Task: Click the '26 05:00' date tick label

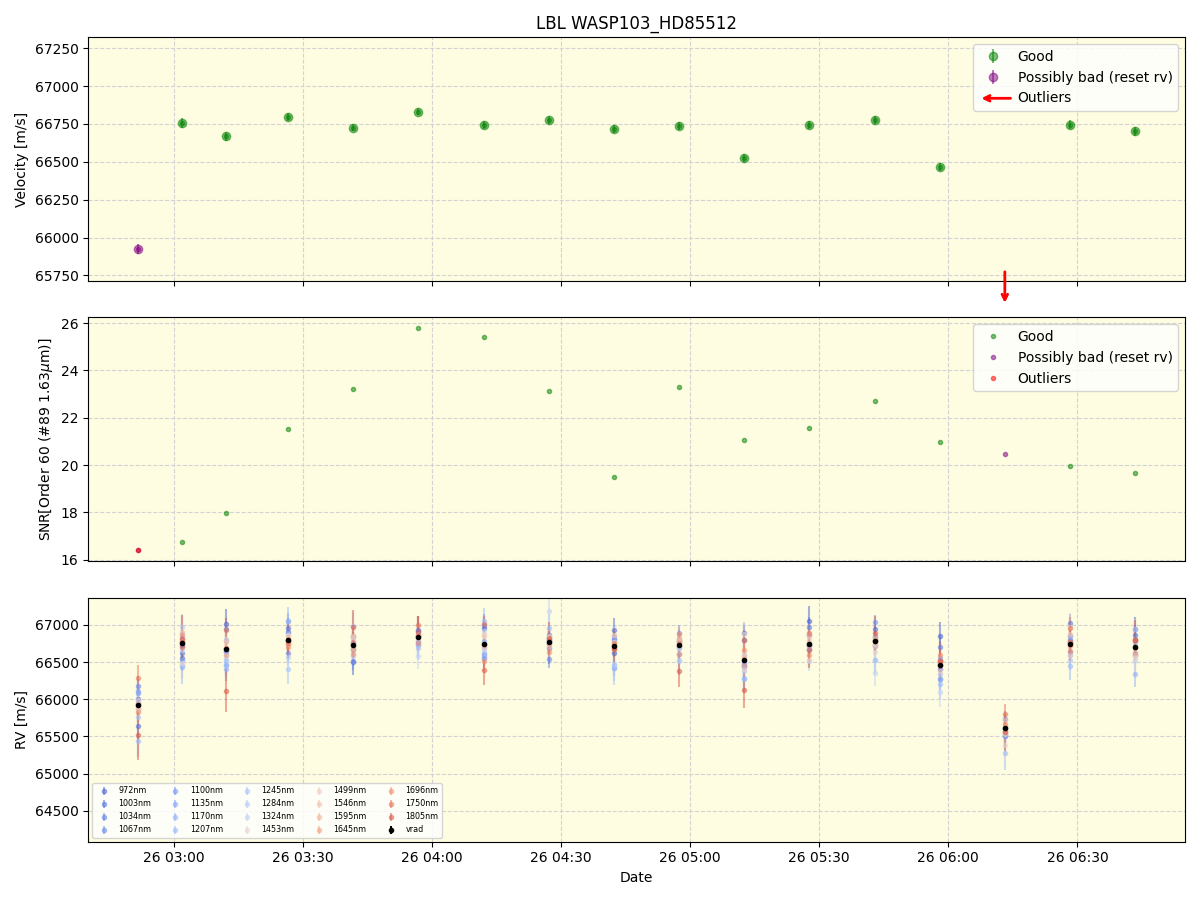Action: coord(690,857)
